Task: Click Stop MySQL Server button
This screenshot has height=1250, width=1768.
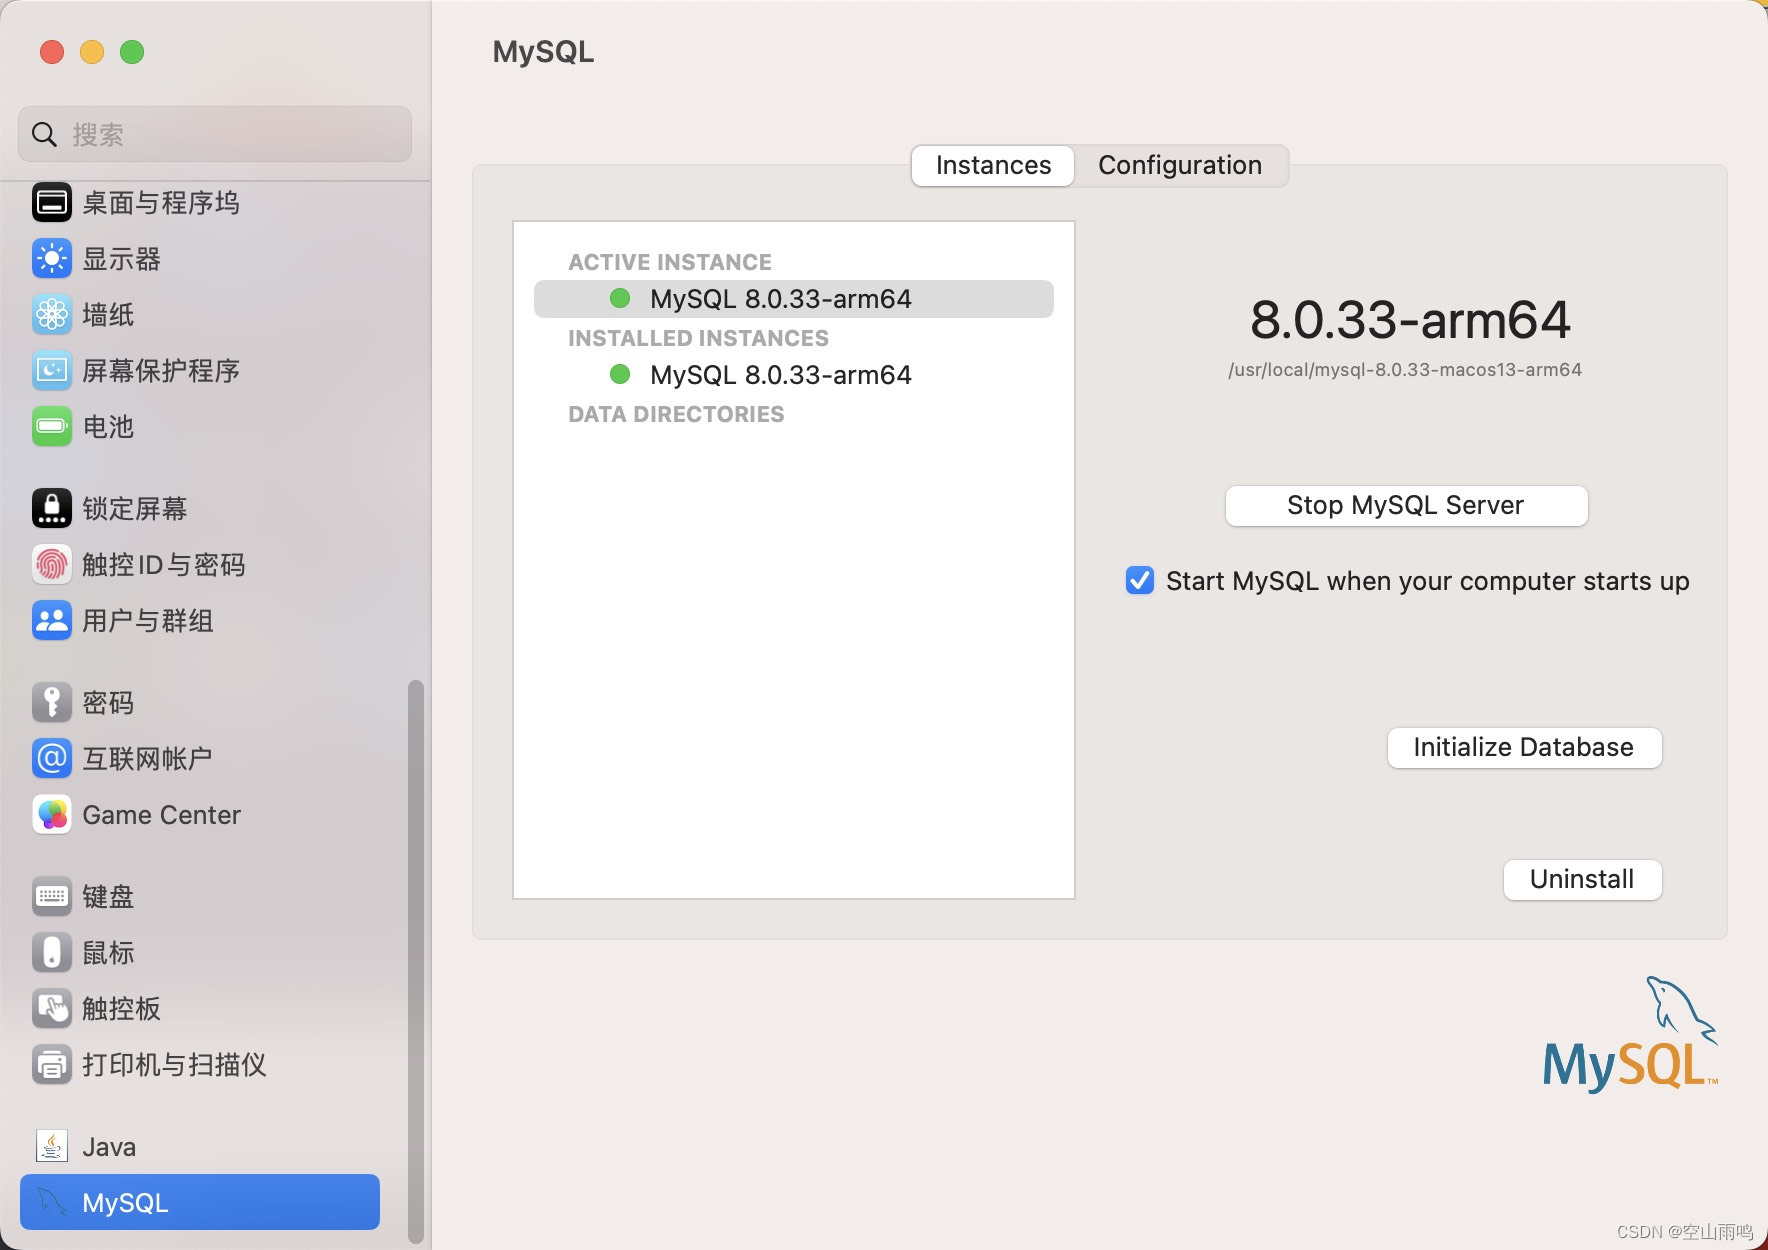Action: (1406, 505)
